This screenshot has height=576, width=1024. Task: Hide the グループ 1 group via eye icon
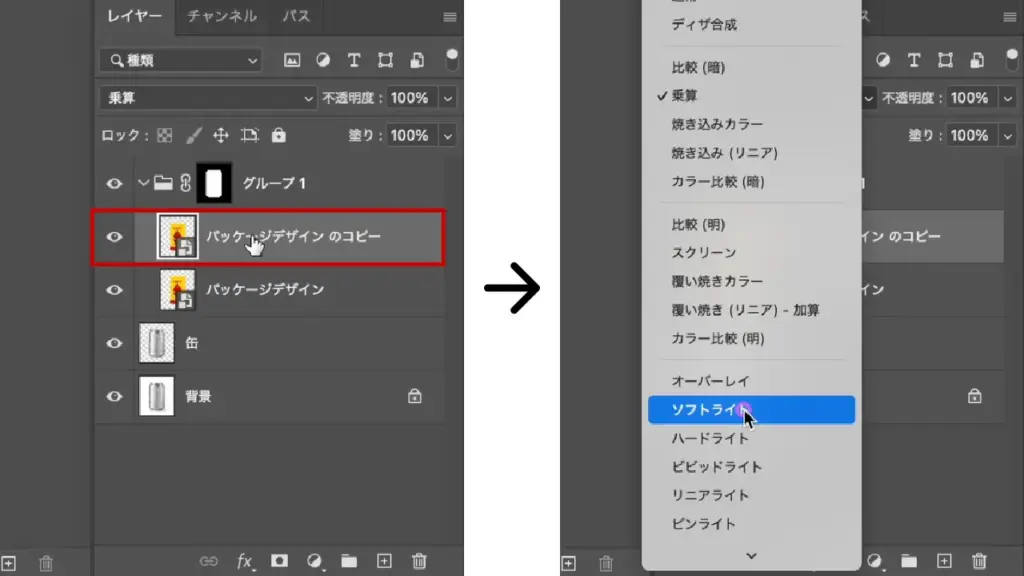point(115,183)
